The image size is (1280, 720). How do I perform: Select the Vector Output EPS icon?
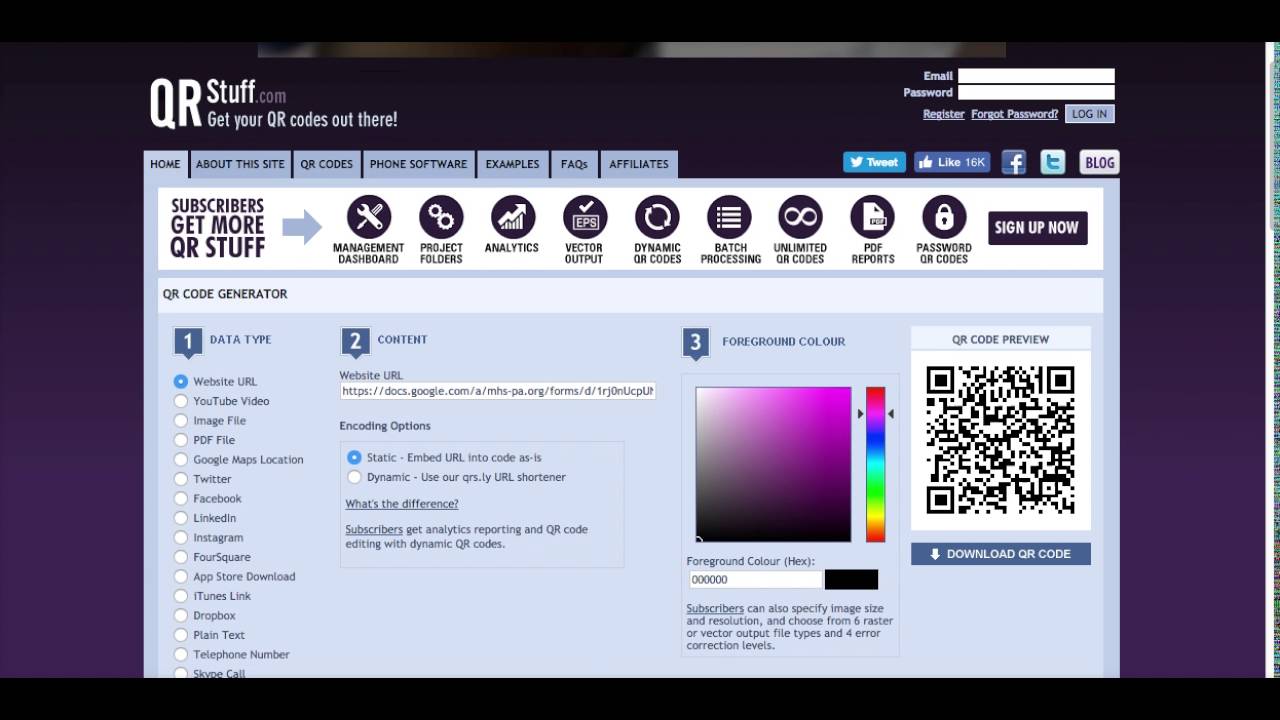[x=585, y=217]
